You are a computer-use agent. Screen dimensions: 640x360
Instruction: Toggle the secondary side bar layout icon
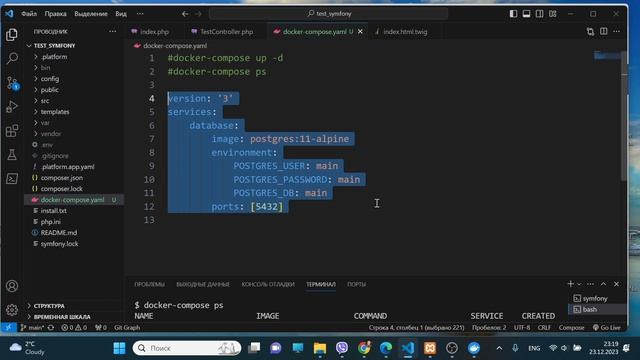[x=540, y=13]
